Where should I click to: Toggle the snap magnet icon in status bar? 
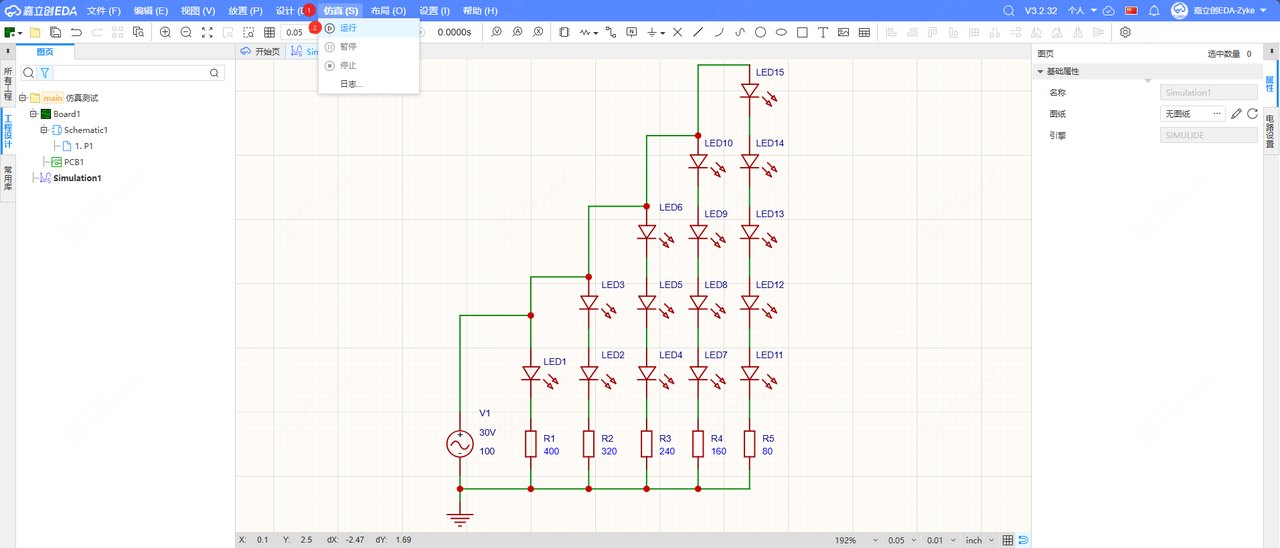[x=1023, y=540]
